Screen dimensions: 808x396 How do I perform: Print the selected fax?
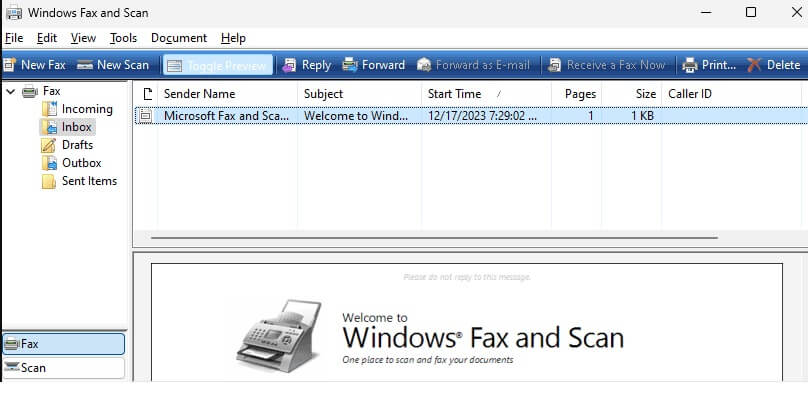(x=709, y=65)
